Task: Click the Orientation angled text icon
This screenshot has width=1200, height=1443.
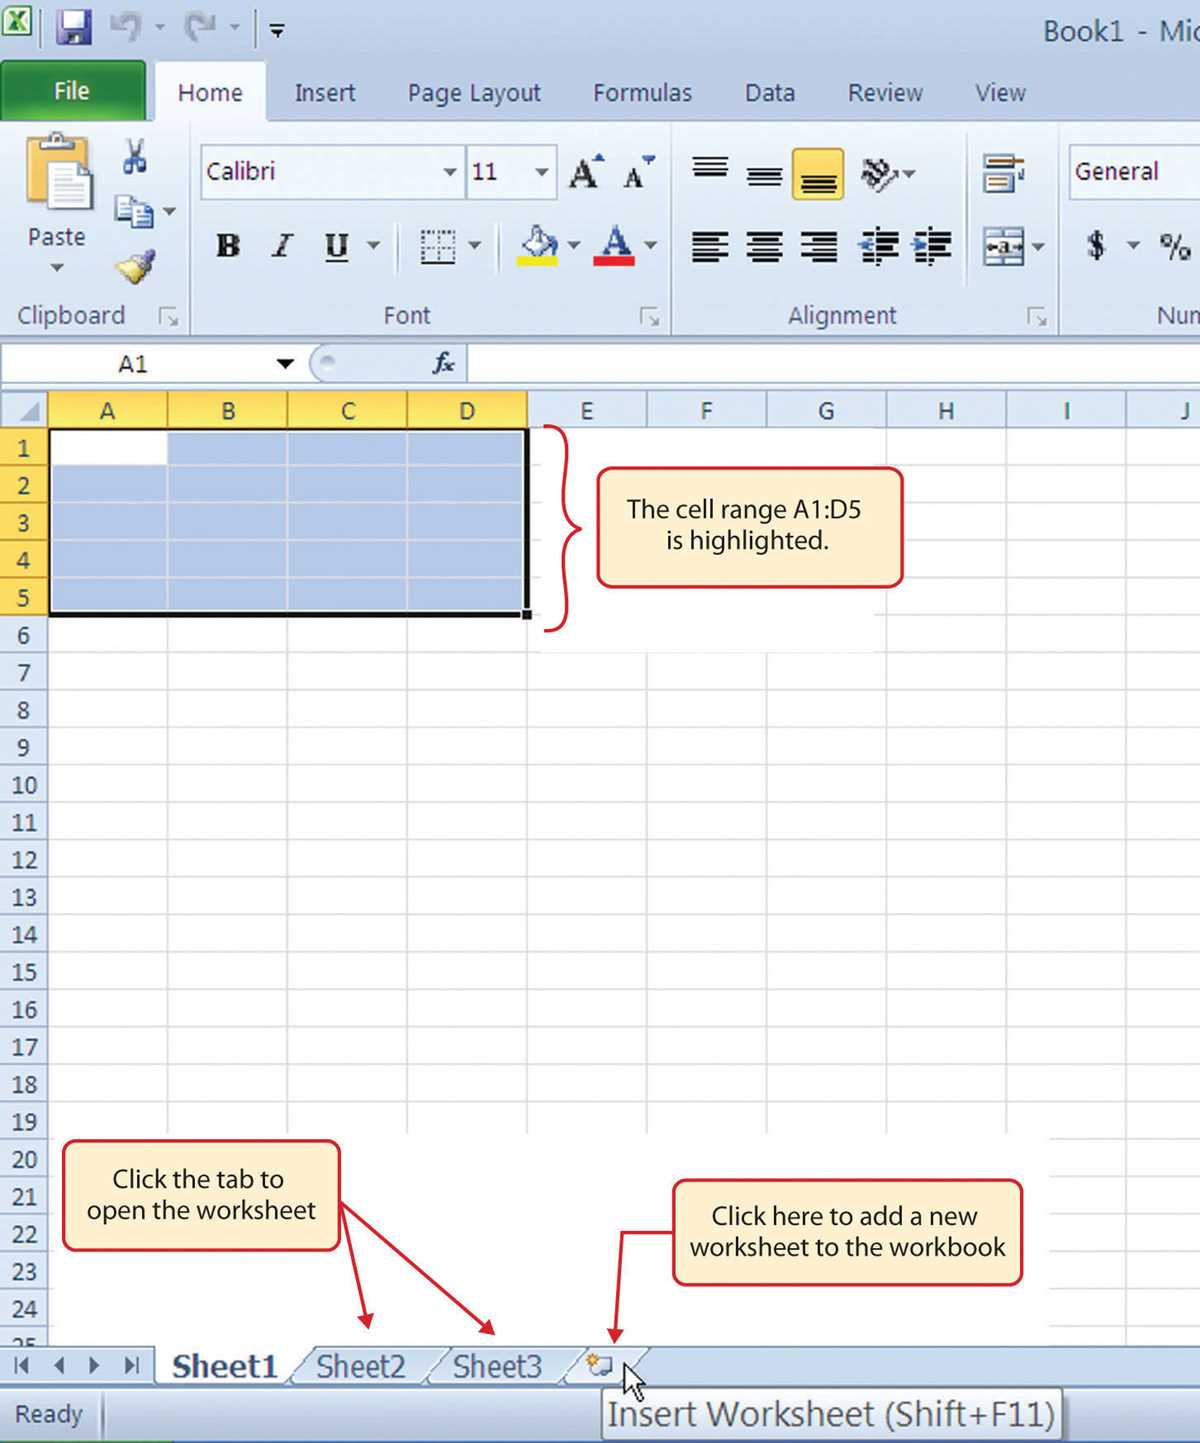Action: 878,174
